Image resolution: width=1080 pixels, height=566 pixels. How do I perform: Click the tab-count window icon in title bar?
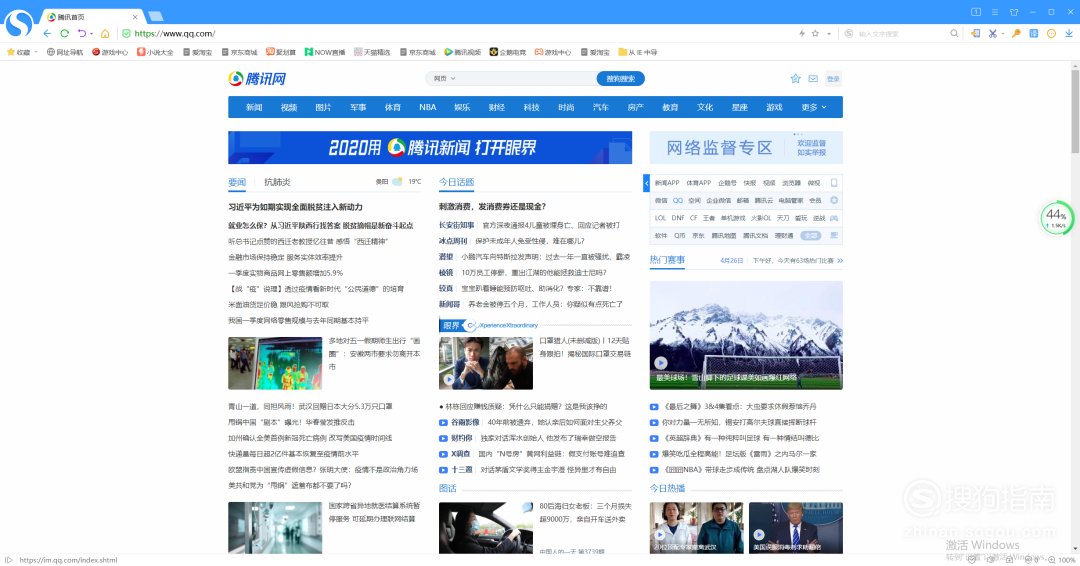(x=976, y=12)
